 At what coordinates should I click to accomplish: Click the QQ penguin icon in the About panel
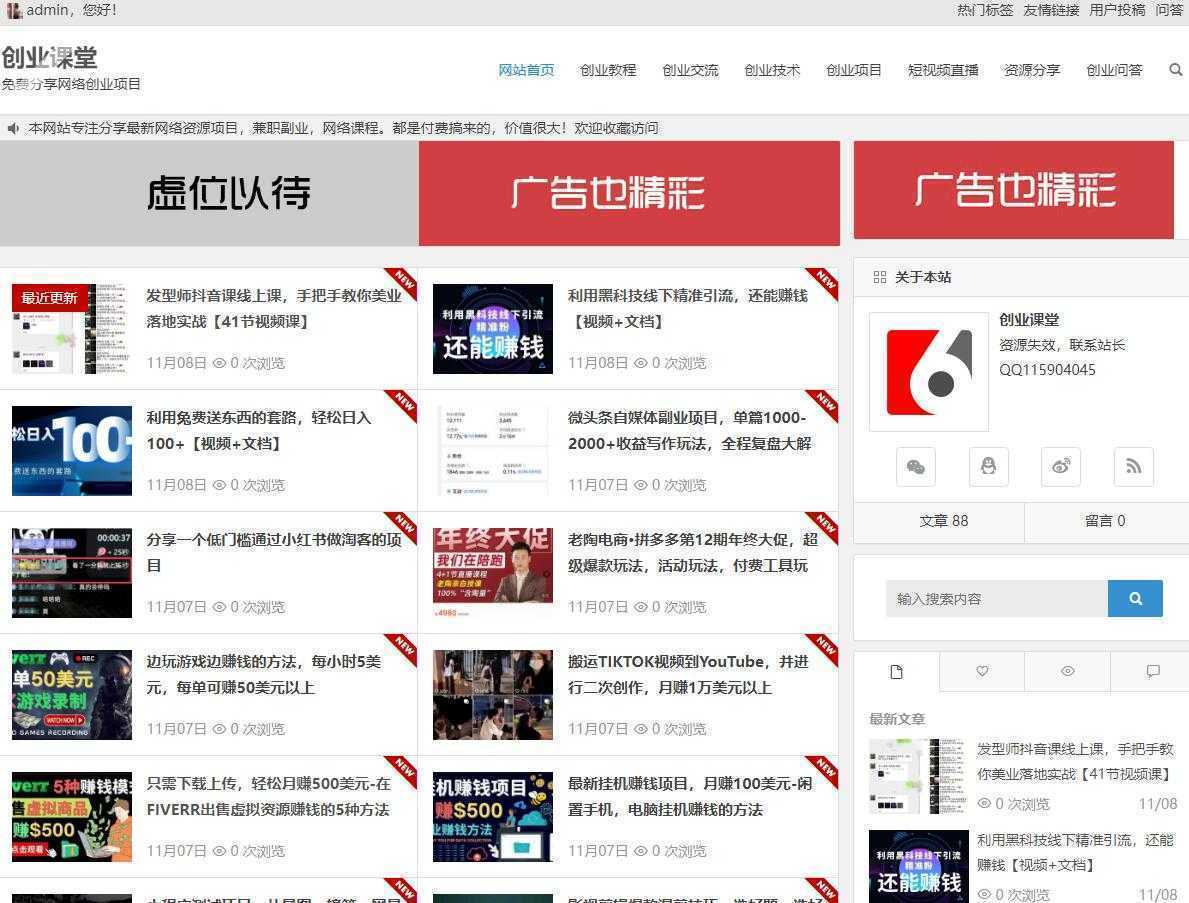click(x=988, y=466)
